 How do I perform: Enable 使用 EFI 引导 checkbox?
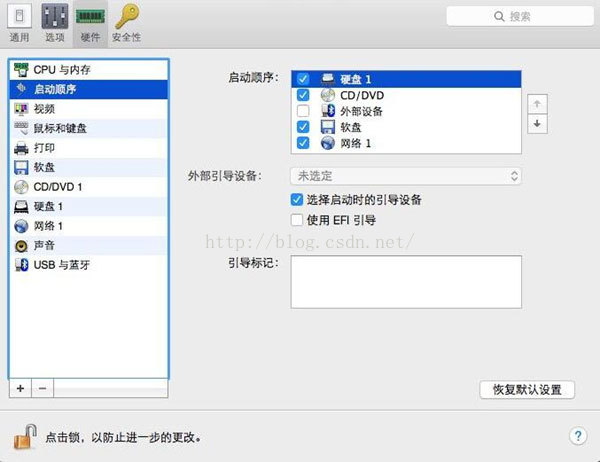point(297,220)
